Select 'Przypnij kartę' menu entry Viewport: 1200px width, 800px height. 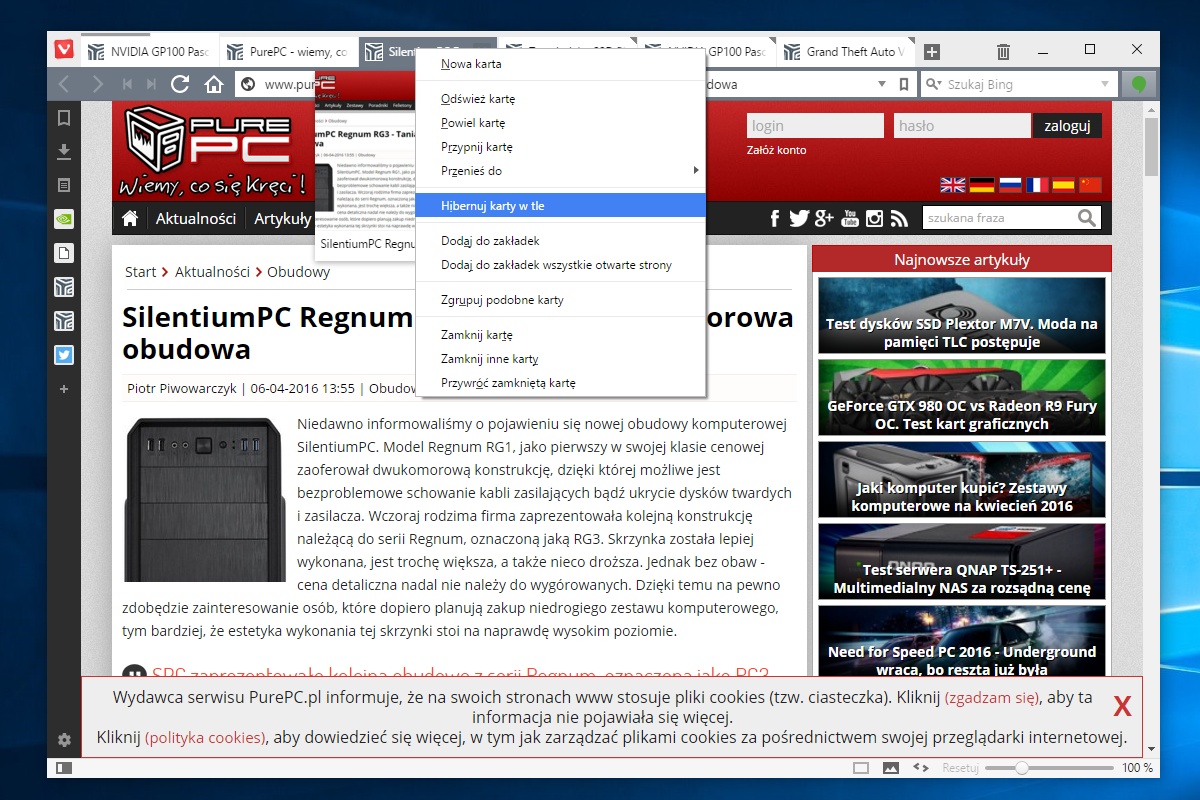click(x=561, y=147)
